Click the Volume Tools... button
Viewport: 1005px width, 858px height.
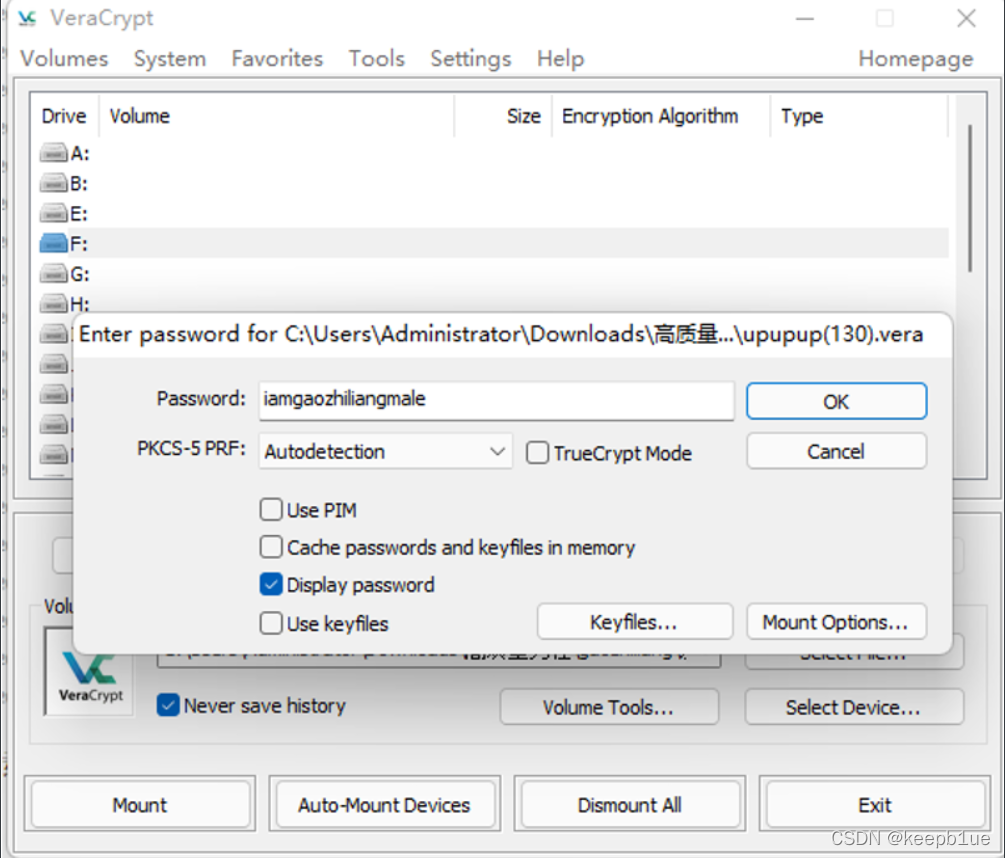coord(609,707)
